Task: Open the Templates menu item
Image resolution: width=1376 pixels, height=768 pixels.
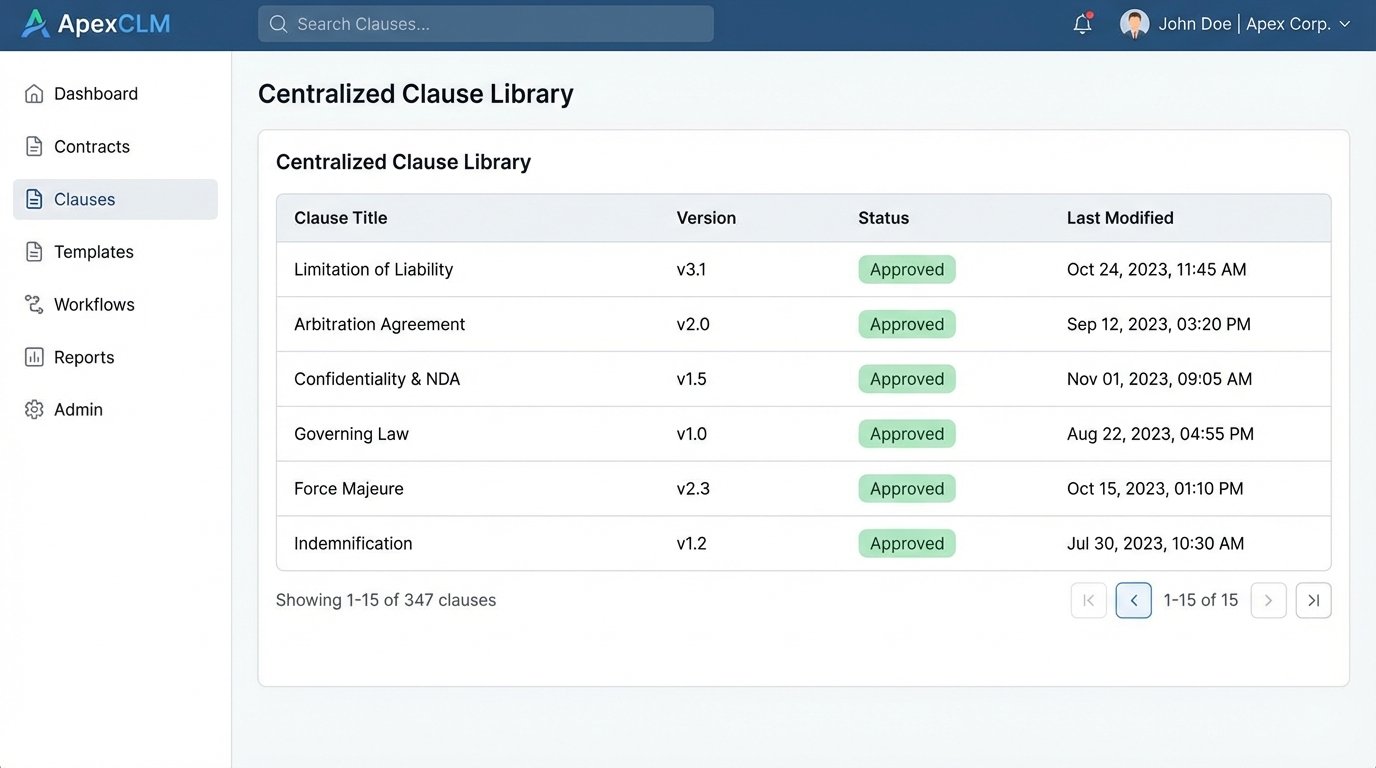Action: point(93,252)
